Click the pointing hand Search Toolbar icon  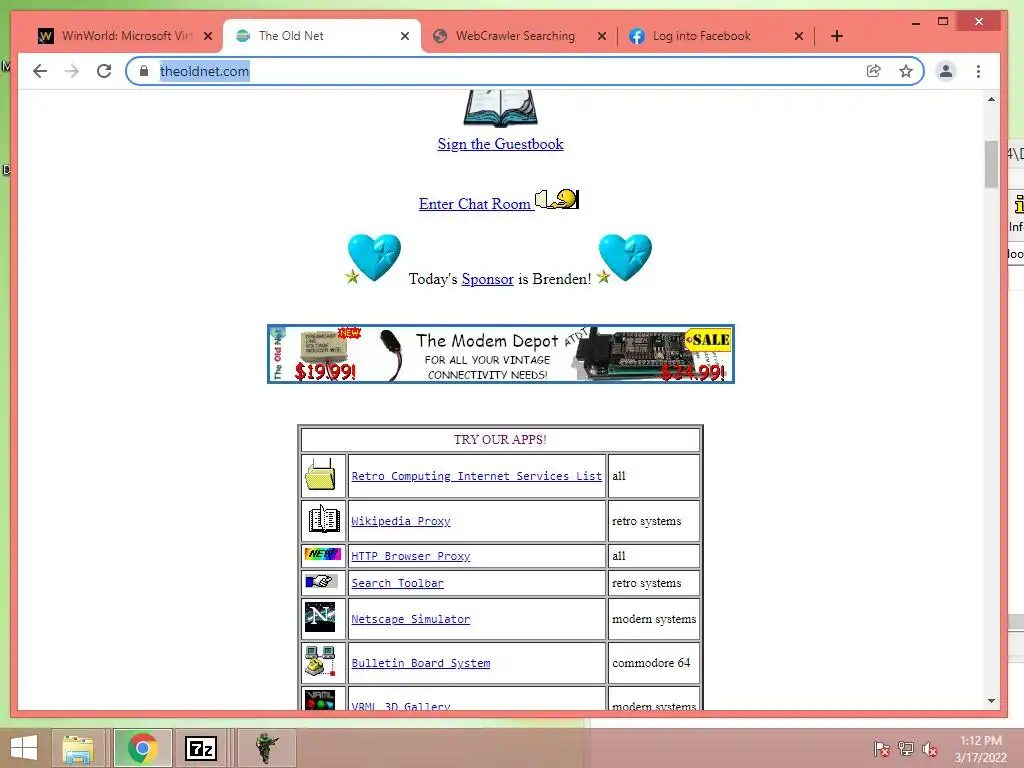pyautogui.click(x=321, y=581)
